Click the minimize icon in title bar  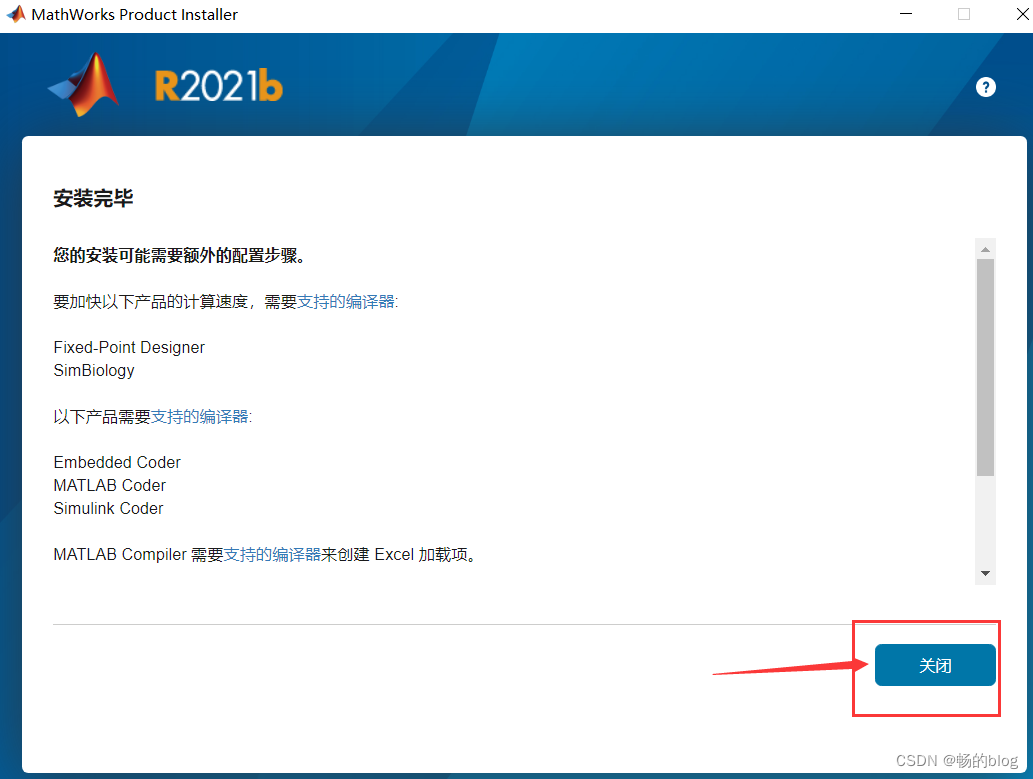(x=906, y=14)
